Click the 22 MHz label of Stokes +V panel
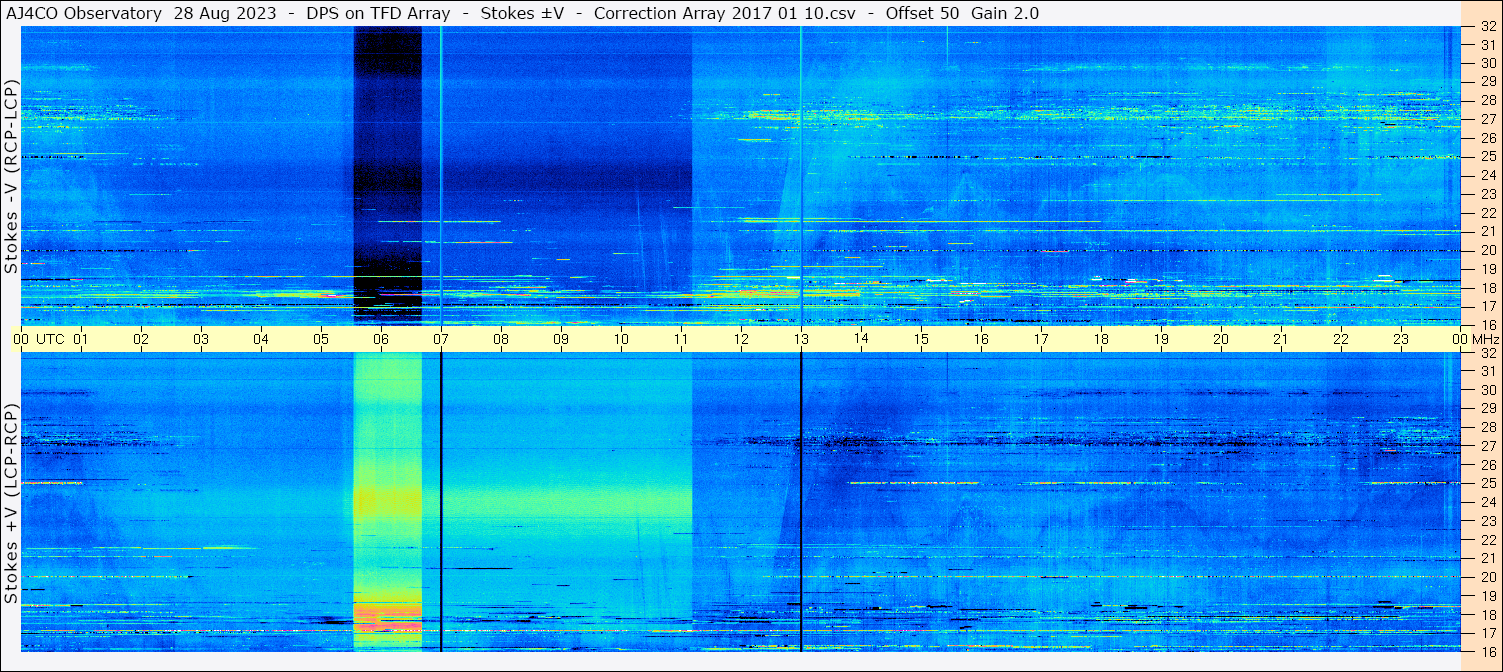The width and height of the screenshot is (1503, 672). pyautogui.click(x=1487, y=540)
